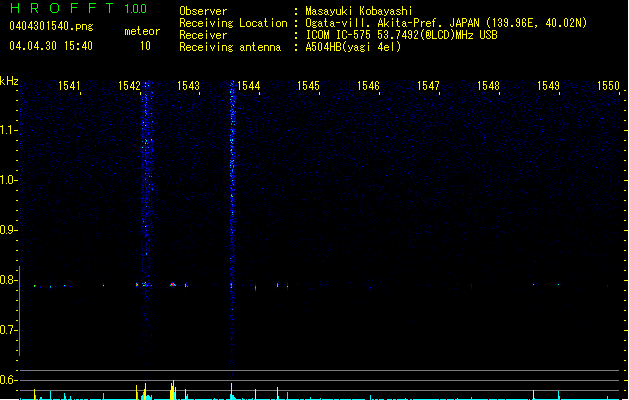The height and width of the screenshot is (400, 629).
Task: Click the 1.0 kHz axis label
Action: pyautogui.click(x=8, y=180)
